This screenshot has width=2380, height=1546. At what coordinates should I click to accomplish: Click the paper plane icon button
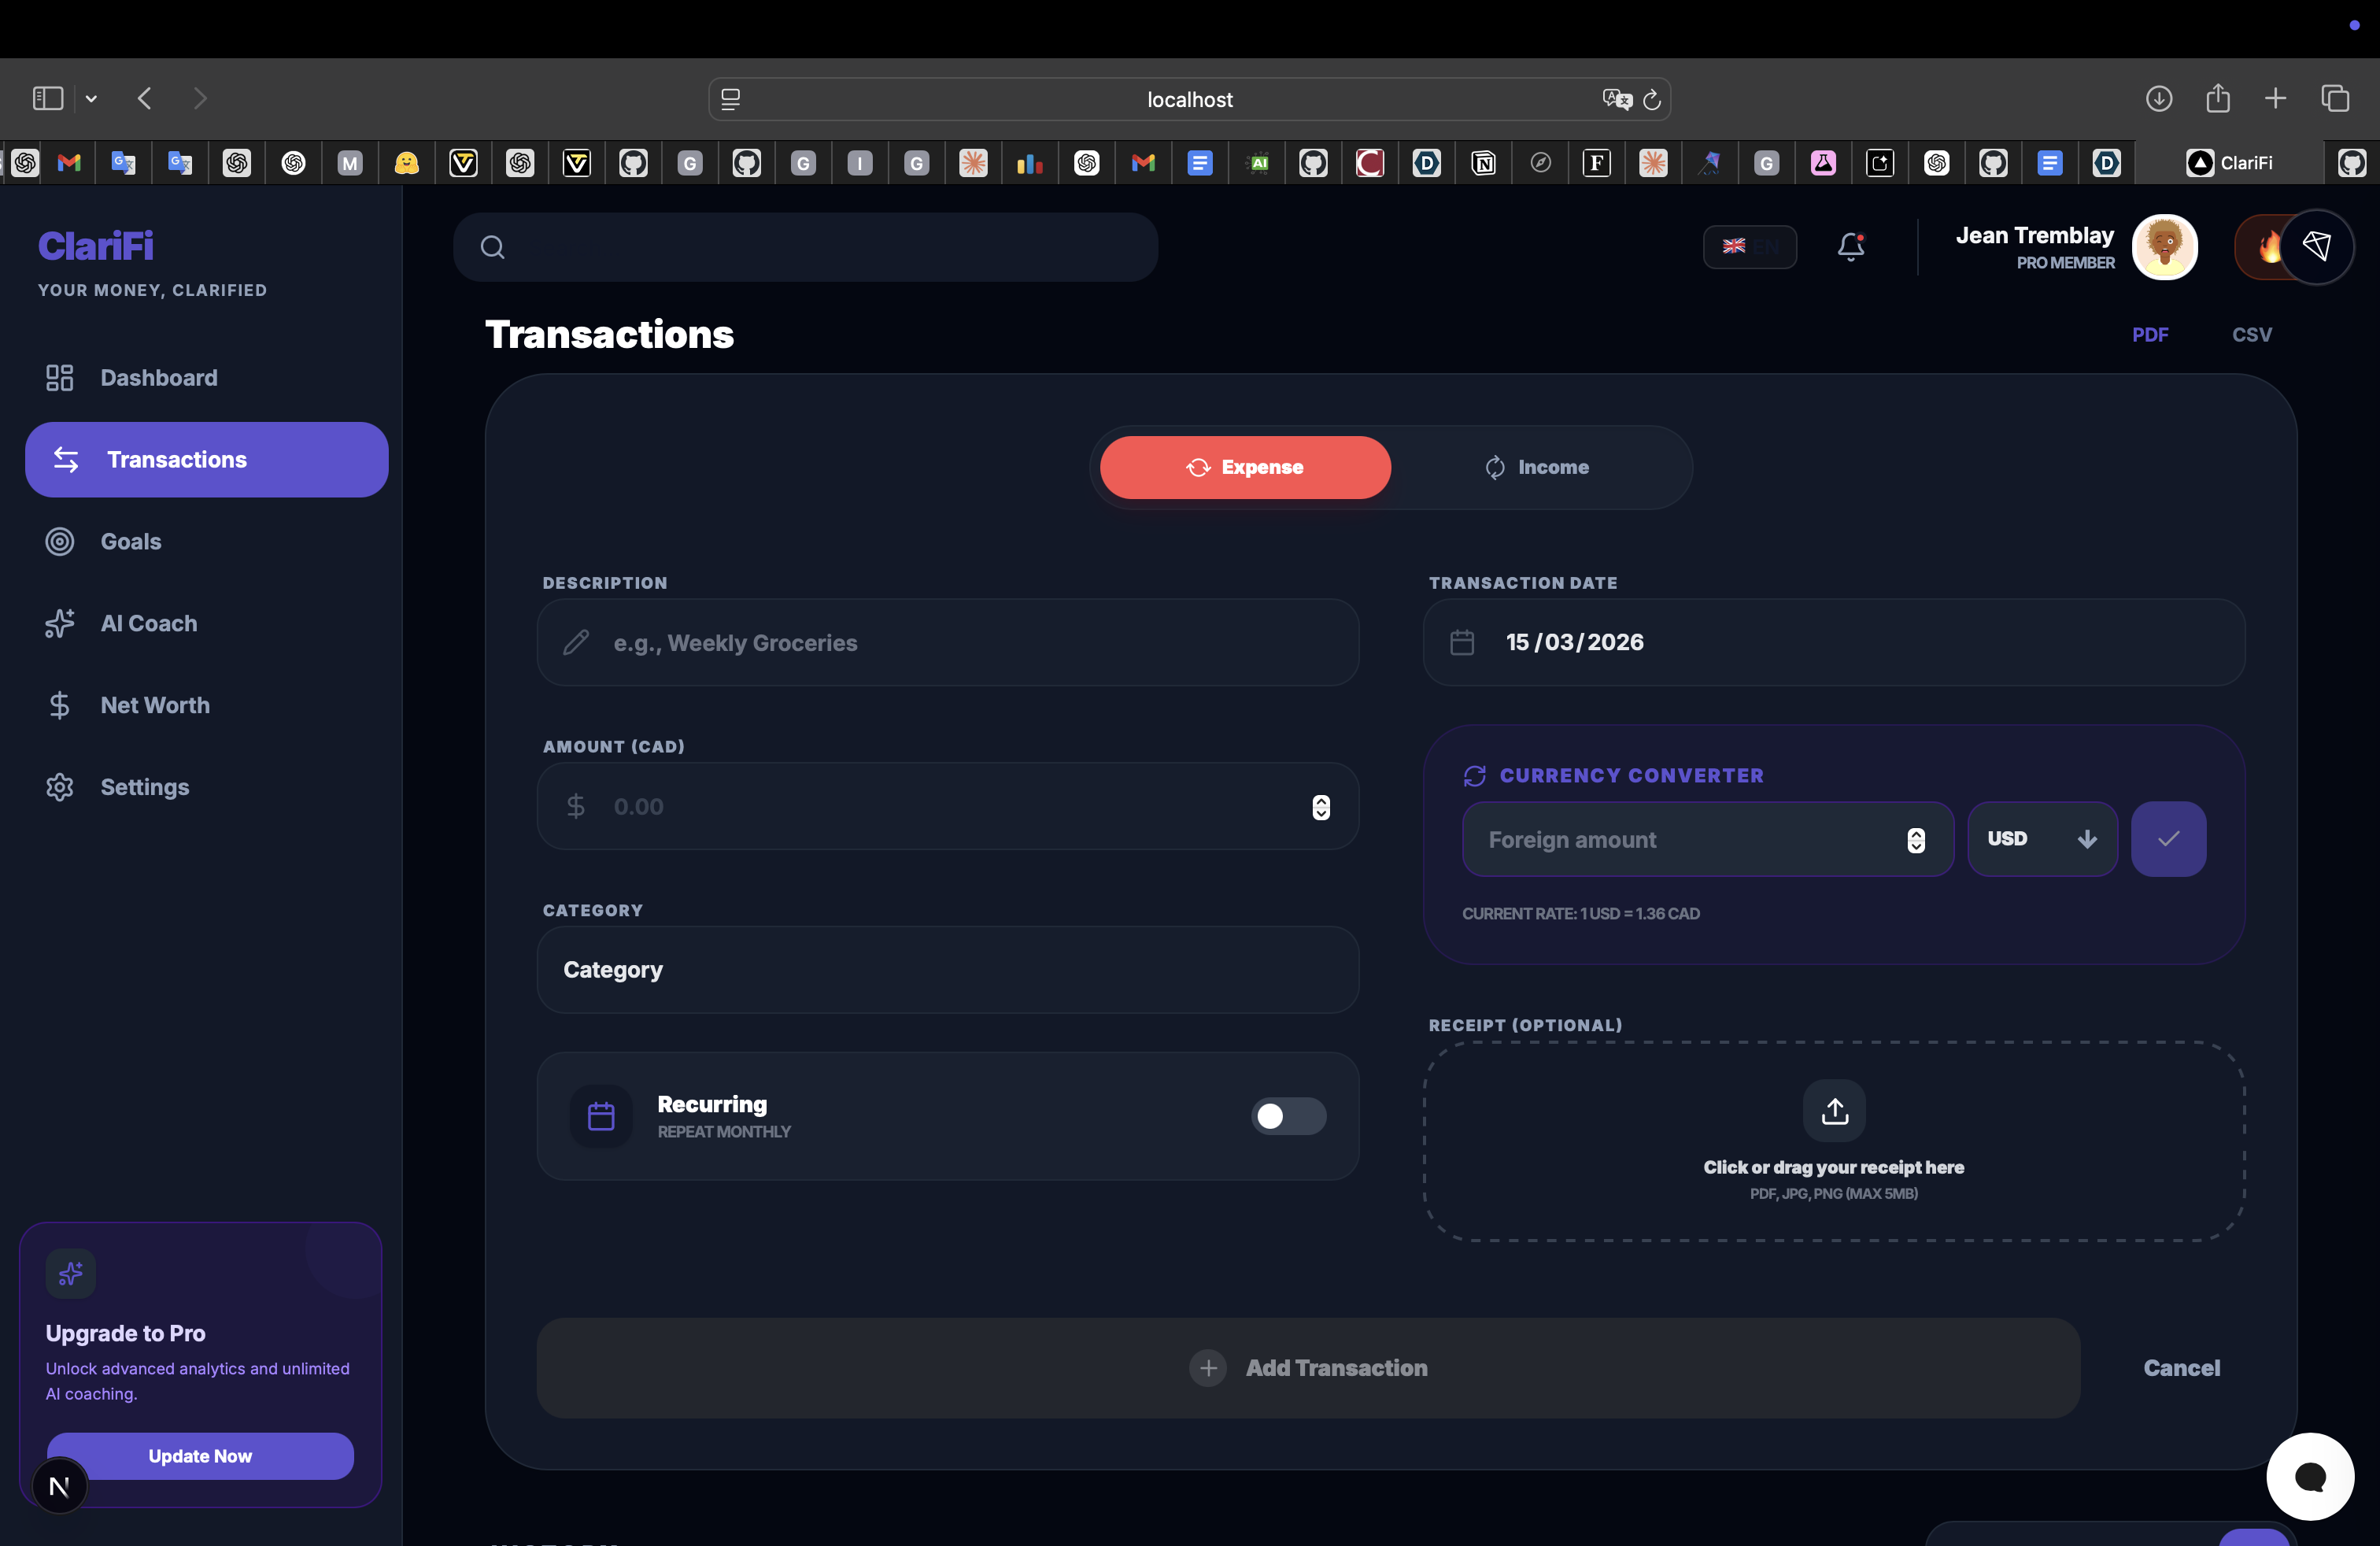pos(2316,246)
